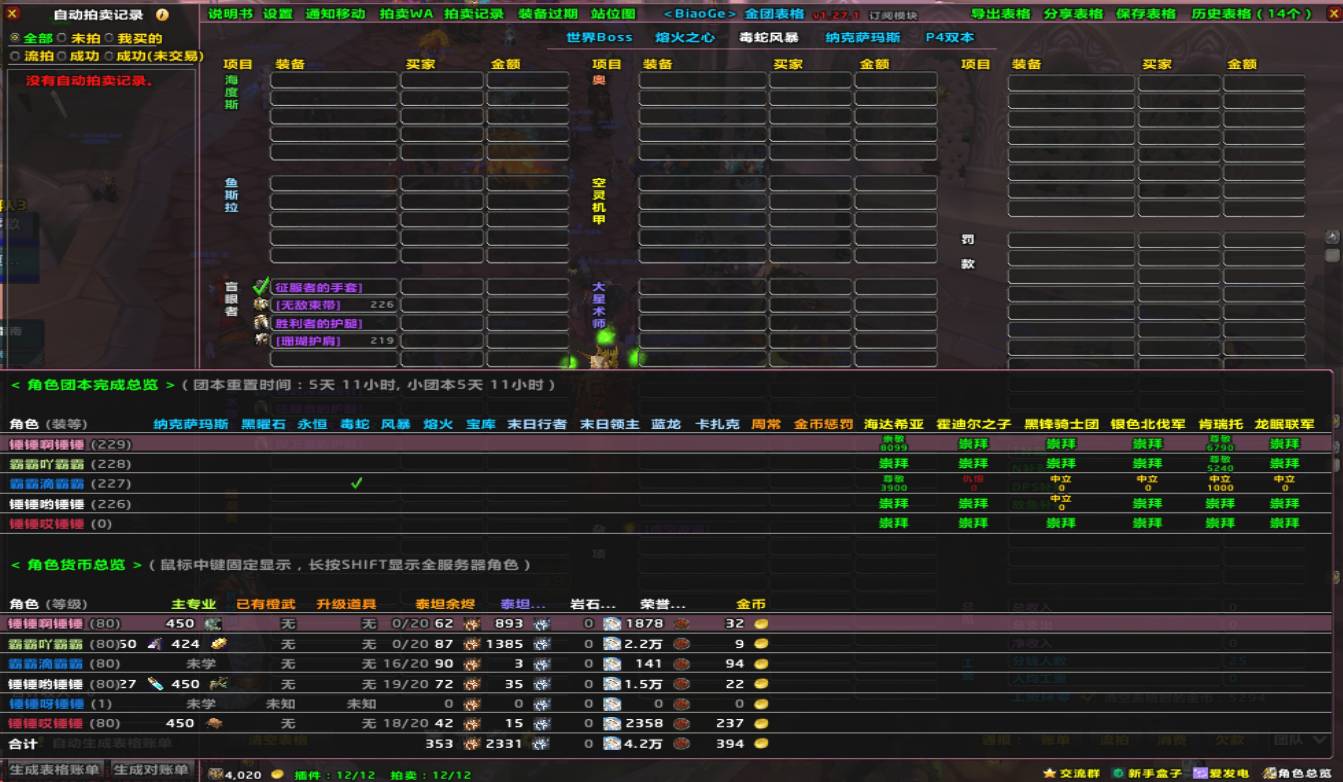Open the 设置 menu item
1343x782 pixels.
278,14
